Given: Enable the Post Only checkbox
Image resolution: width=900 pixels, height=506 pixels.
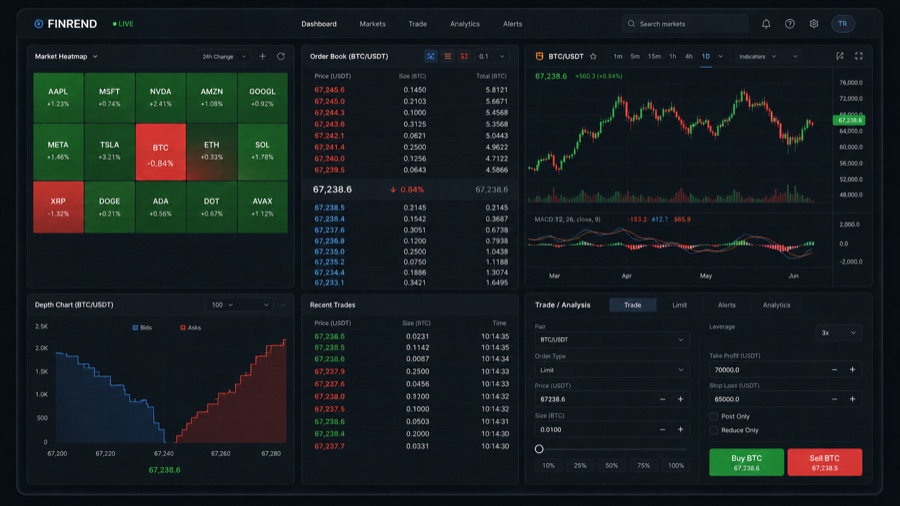Looking at the screenshot, I should point(713,417).
